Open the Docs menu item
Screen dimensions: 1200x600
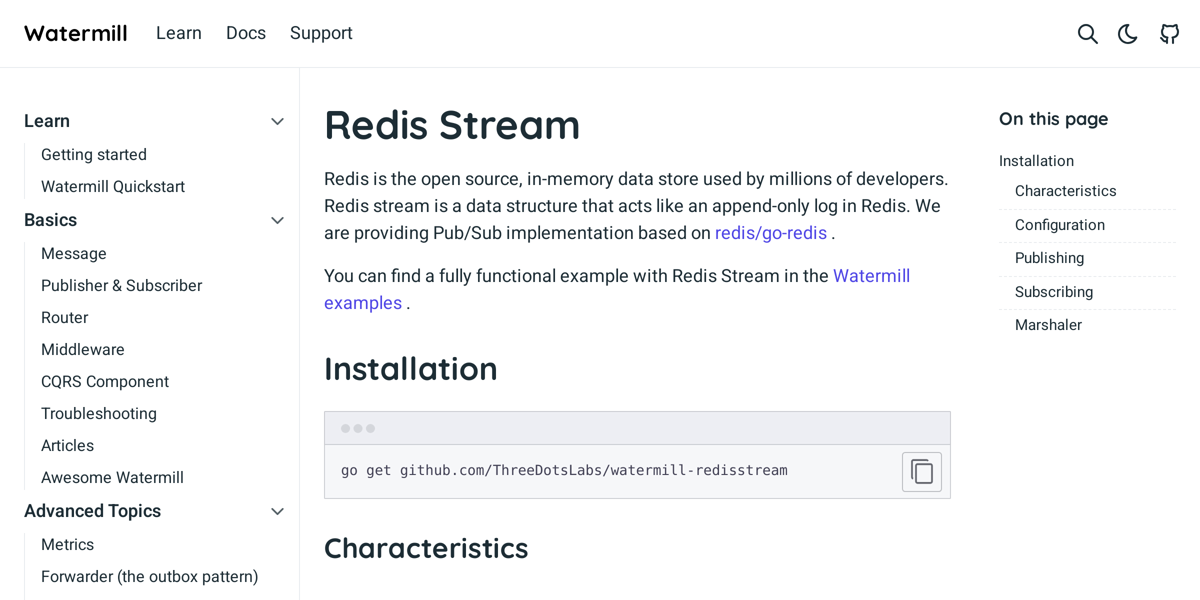[x=245, y=33]
